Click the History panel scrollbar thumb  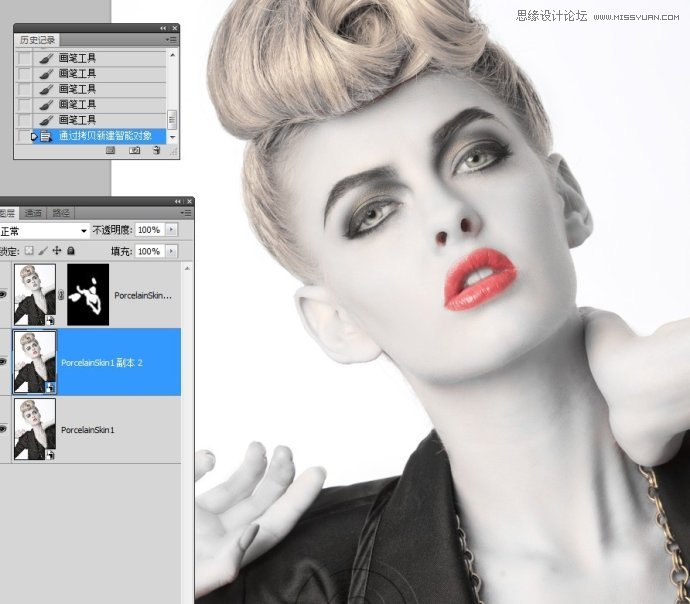(x=172, y=119)
